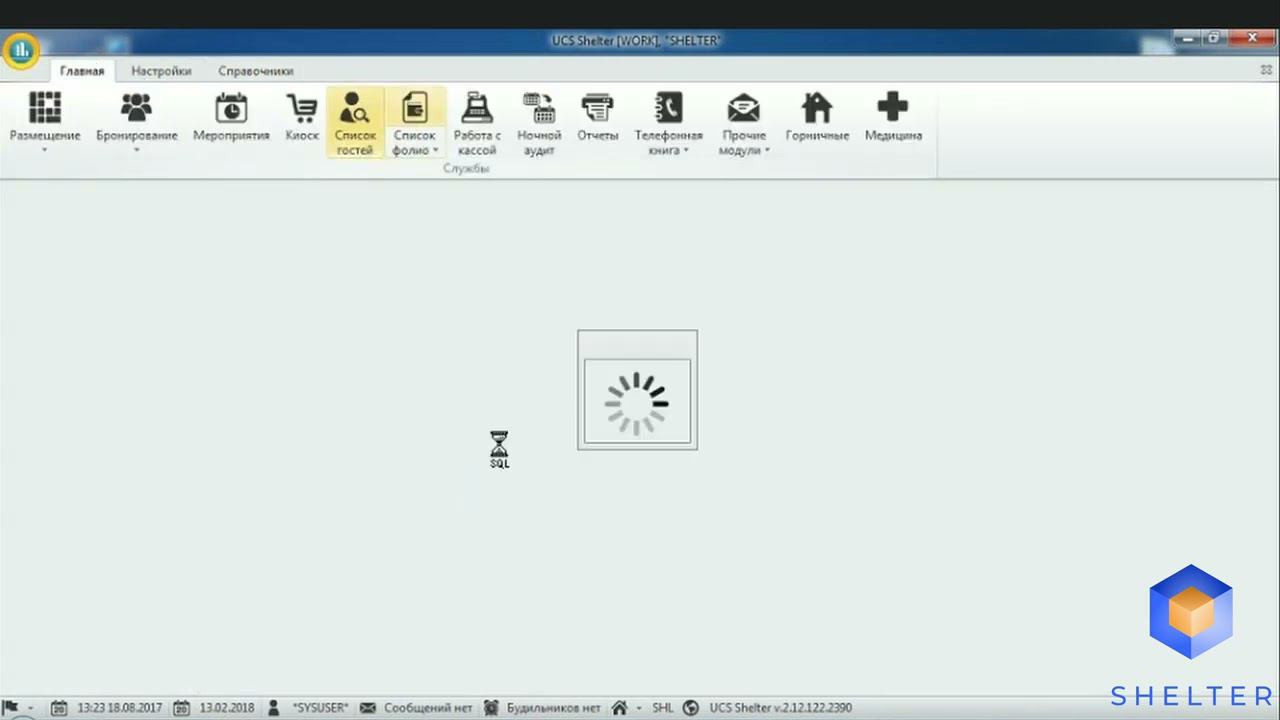Click the messages envelope icon in status bar
Image resolution: width=1280 pixels, height=720 pixels.
pyautogui.click(x=367, y=707)
